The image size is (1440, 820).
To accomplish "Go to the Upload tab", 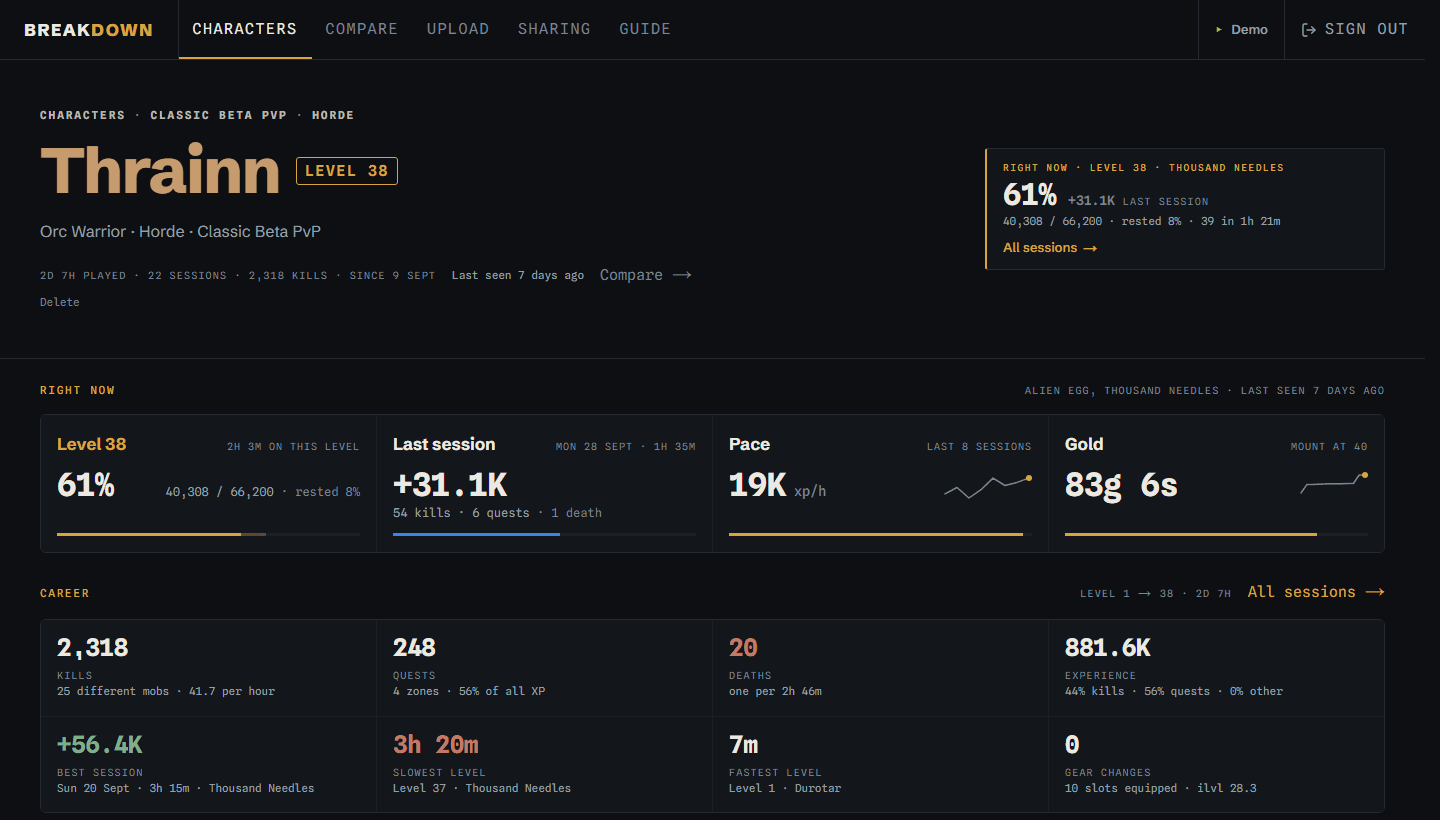I will coord(458,29).
